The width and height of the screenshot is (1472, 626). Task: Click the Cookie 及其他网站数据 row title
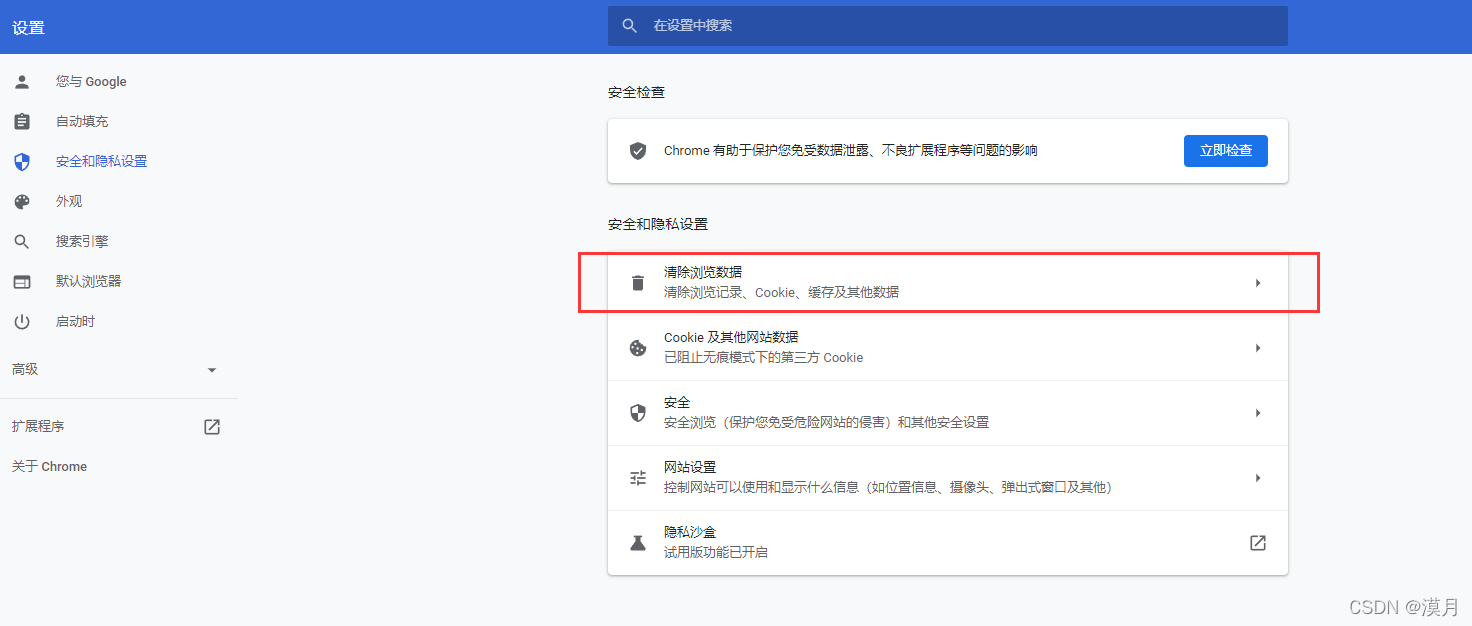(731, 338)
